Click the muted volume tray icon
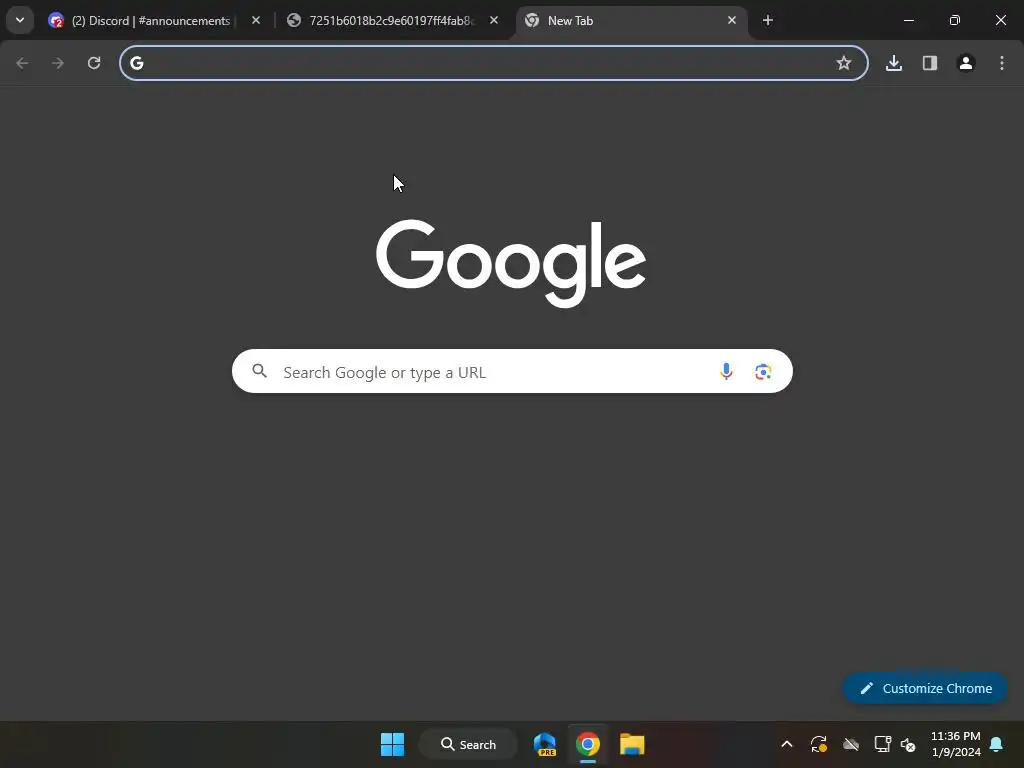Screen dimensions: 1024x768 (x=908, y=744)
